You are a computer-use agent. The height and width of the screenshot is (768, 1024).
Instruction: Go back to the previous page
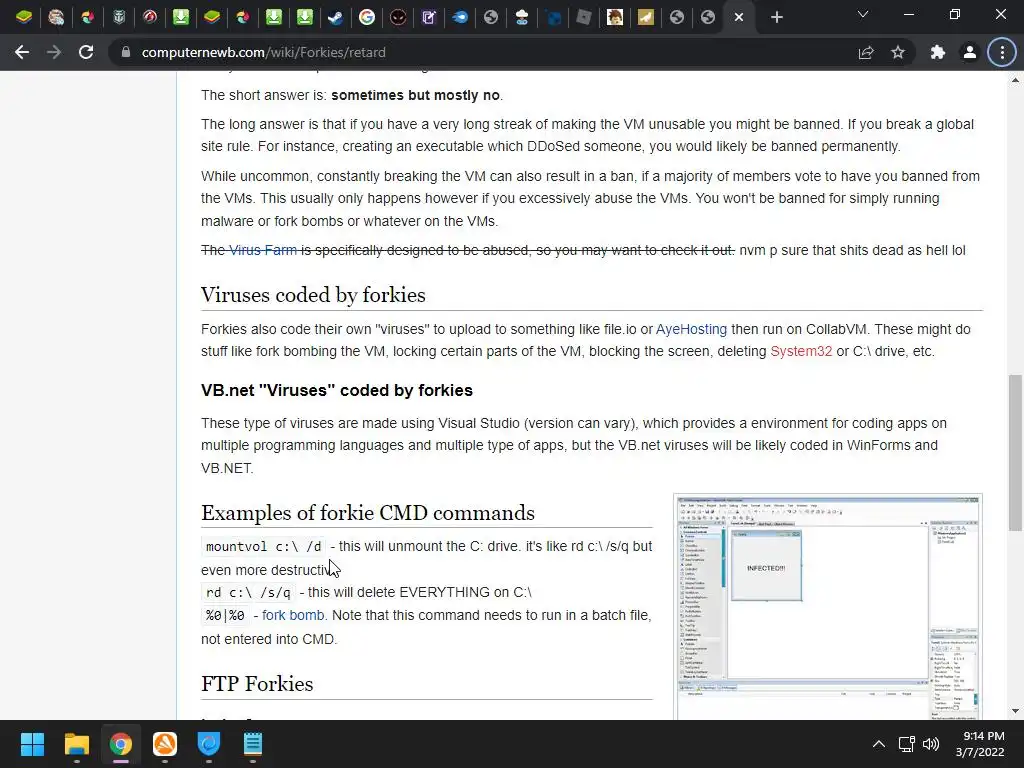(x=22, y=52)
